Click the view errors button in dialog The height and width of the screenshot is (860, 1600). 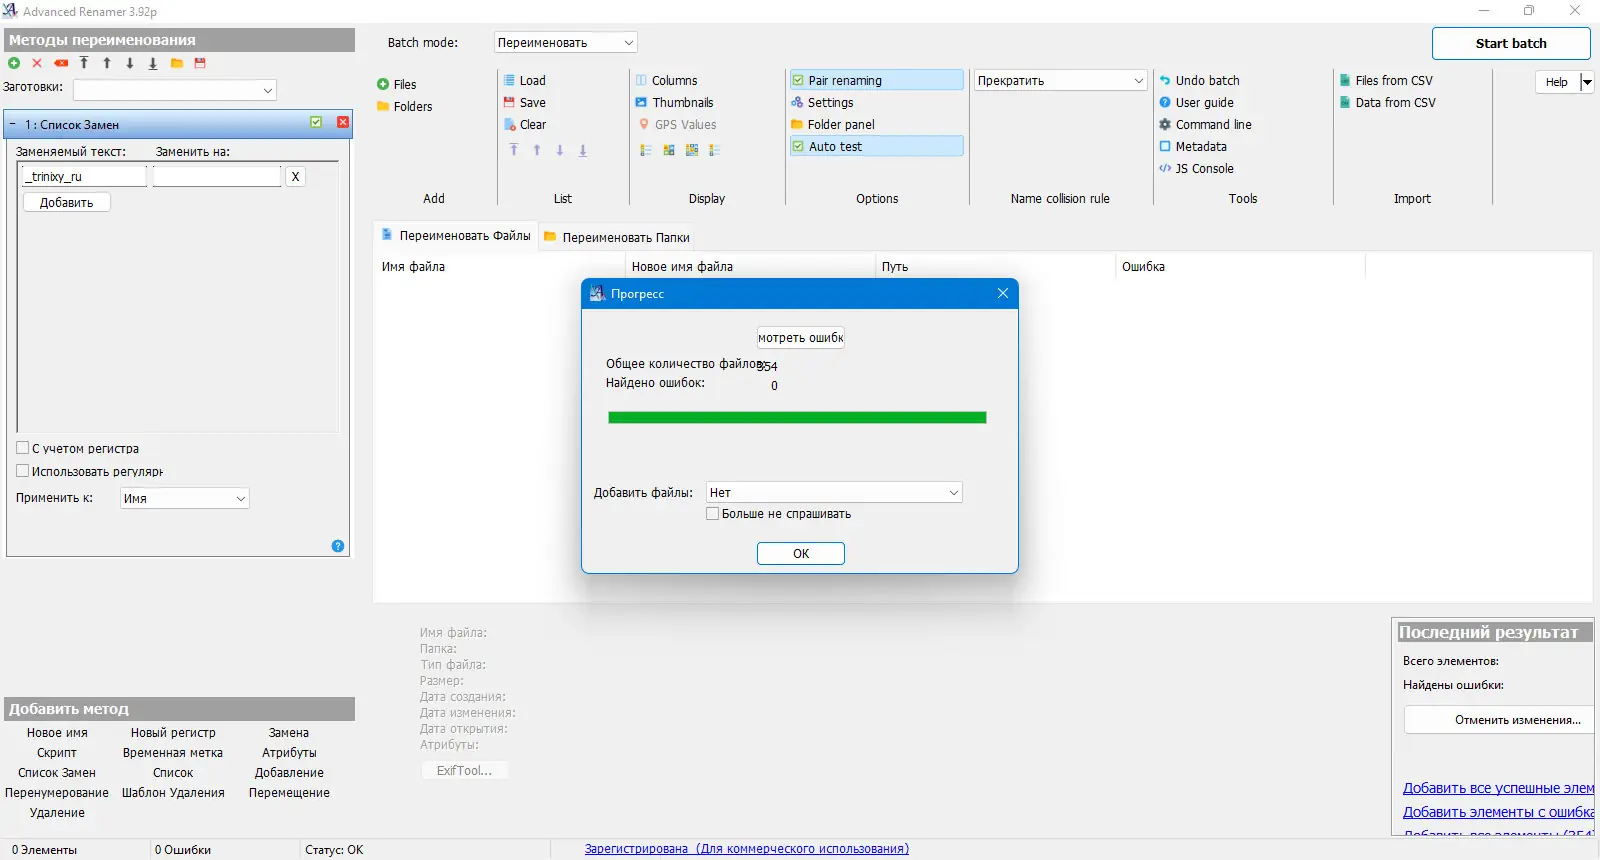(x=801, y=338)
